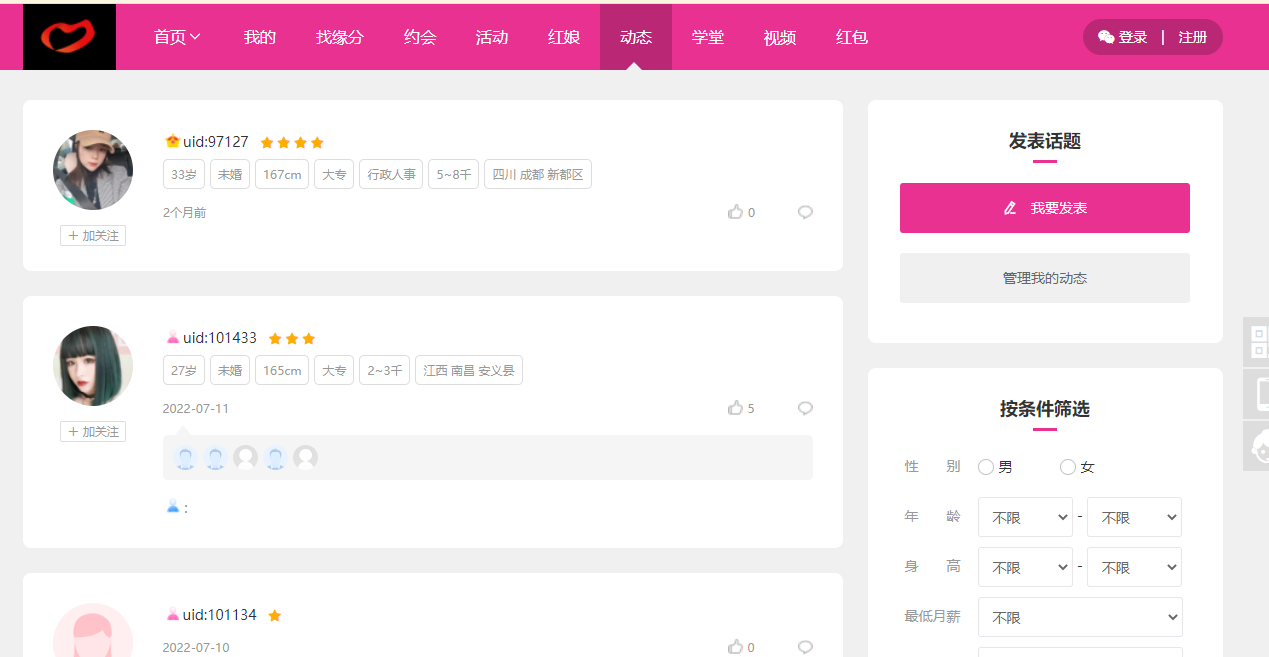Click the green-haired avatar of uid:101433
1269x657 pixels.
93,366
